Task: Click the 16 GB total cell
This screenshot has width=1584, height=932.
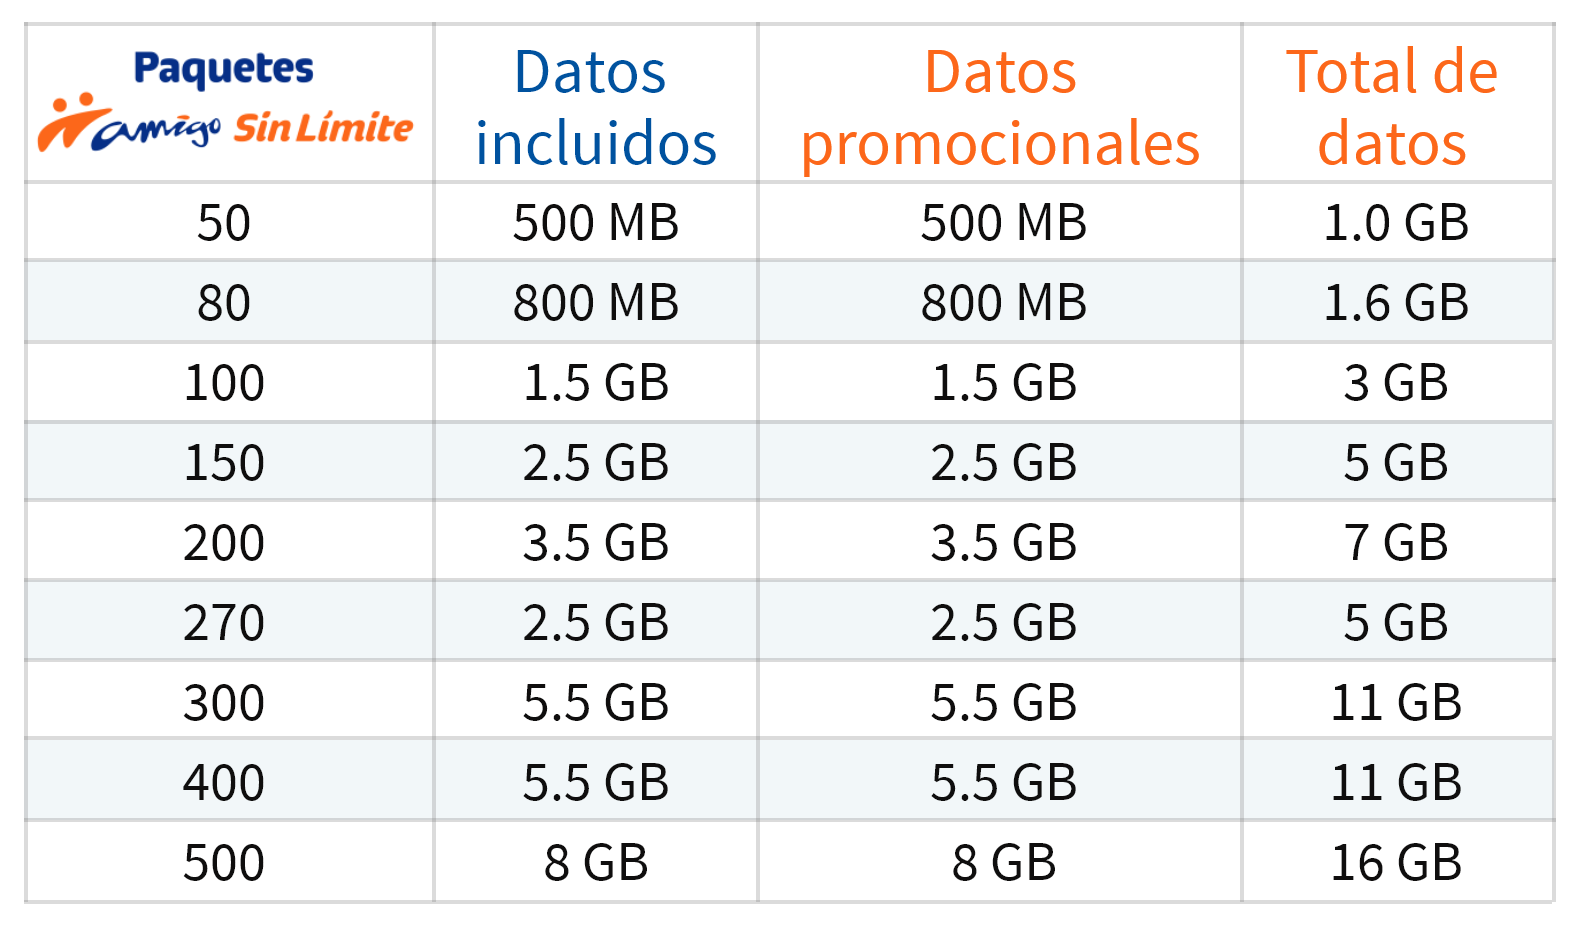Action: pyautogui.click(x=1396, y=863)
